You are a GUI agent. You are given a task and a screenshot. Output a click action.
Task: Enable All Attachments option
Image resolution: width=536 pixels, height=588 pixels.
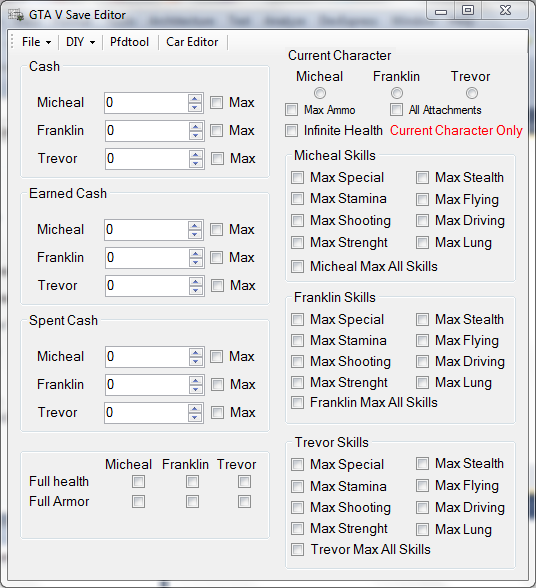(x=396, y=110)
